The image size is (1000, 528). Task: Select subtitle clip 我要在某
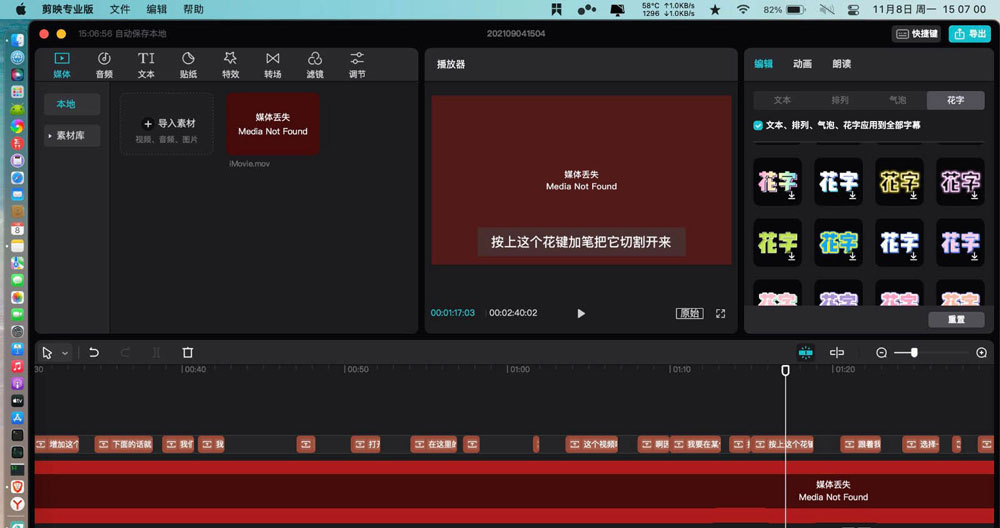(695, 444)
